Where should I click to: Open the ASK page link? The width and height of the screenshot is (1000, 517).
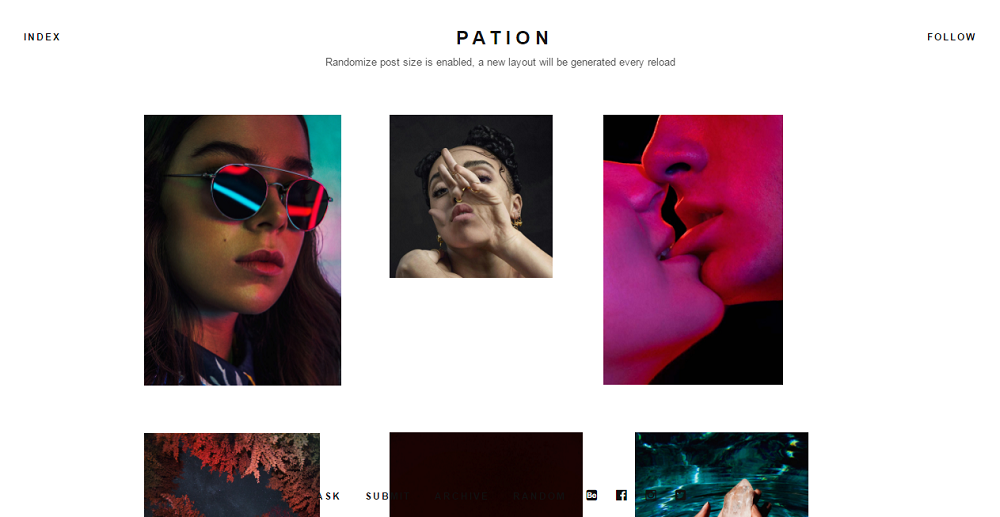click(x=328, y=496)
